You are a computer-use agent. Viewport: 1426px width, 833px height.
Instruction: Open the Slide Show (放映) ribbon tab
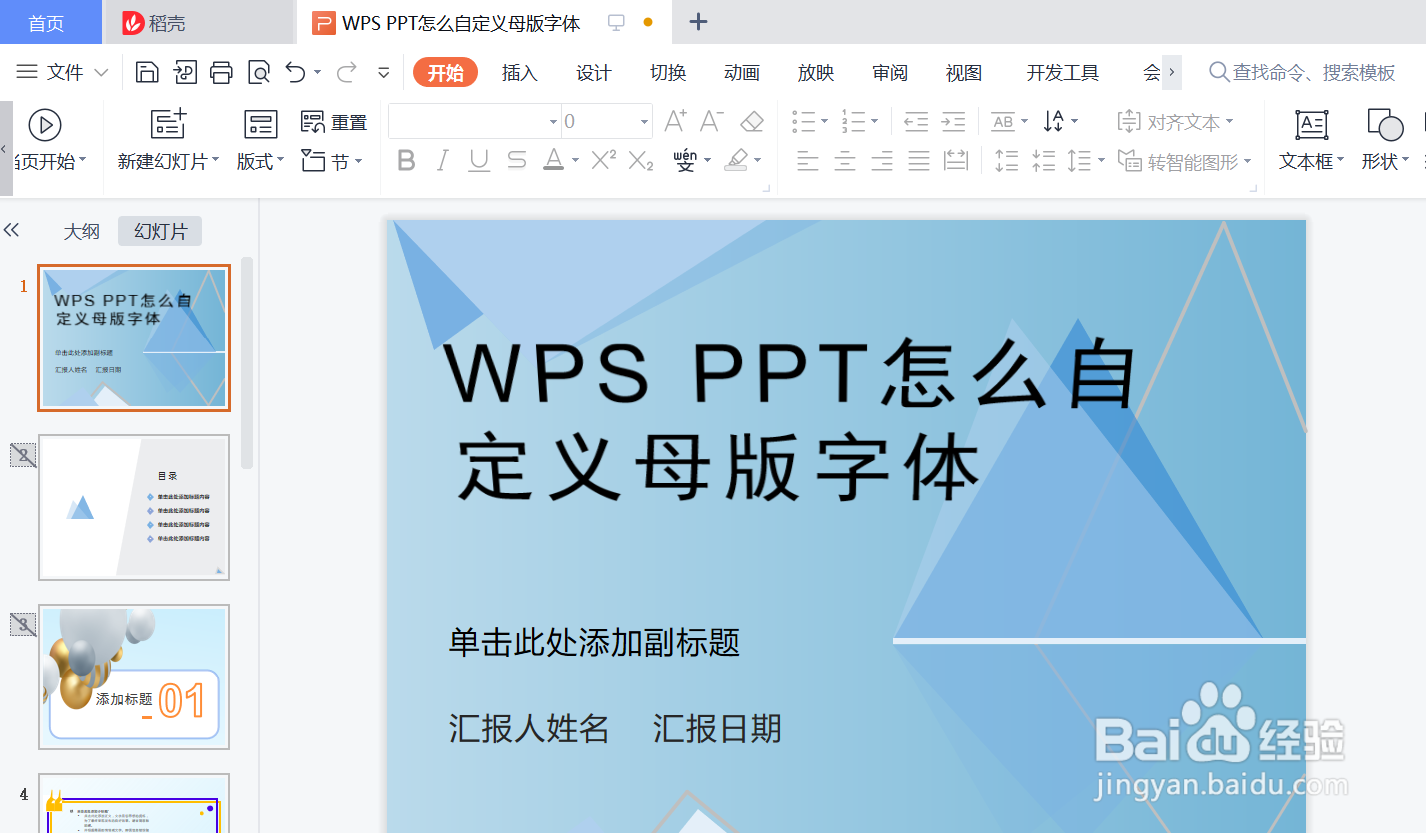[816, 73]
